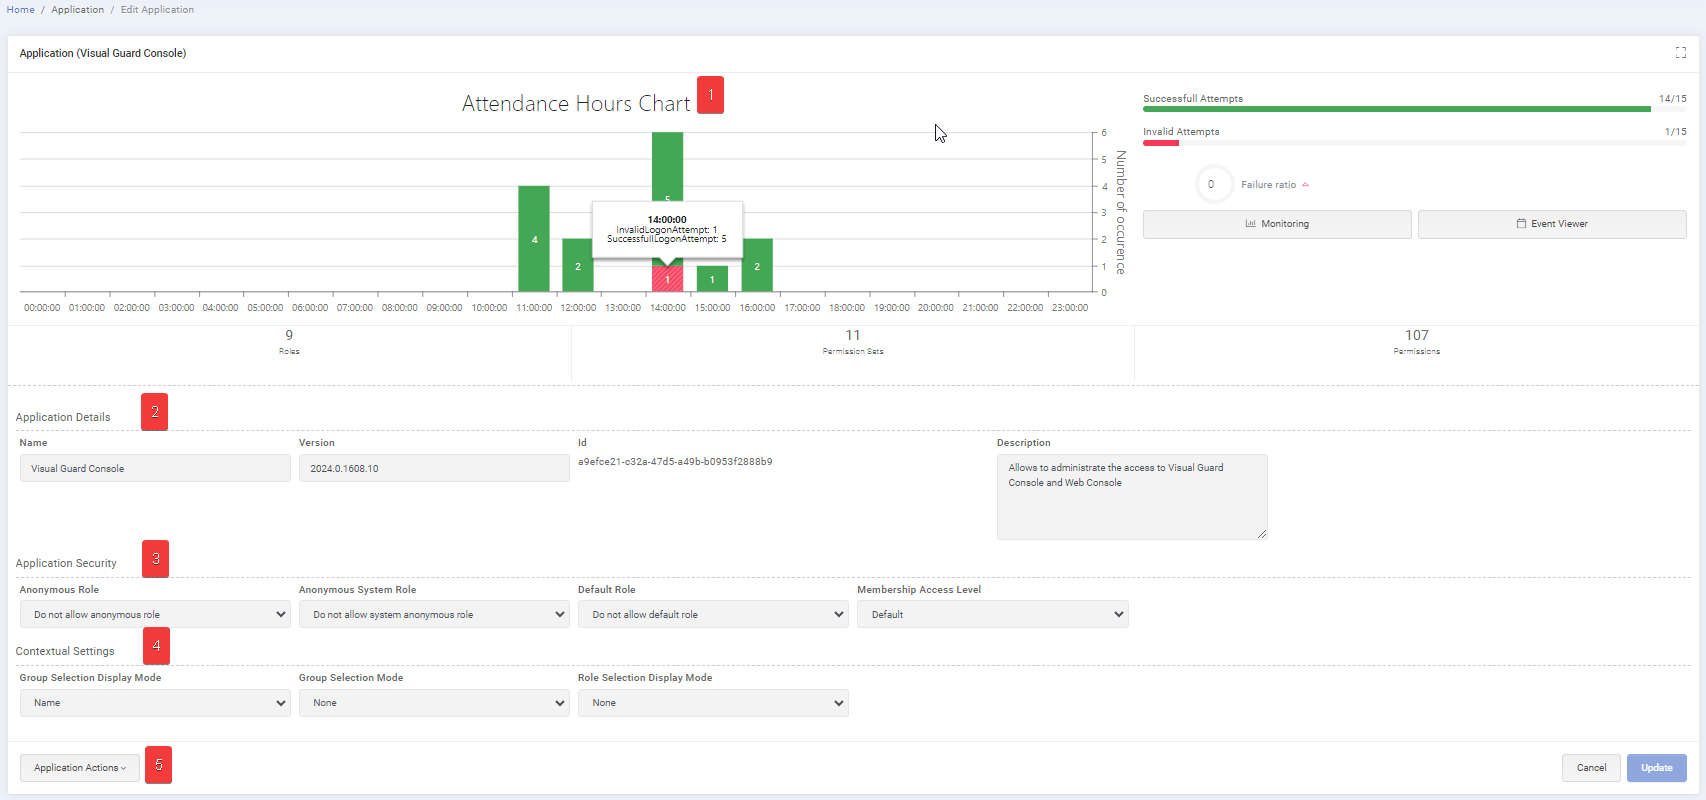Screen dimensions: 1706x800
Task: Open Membership Access Level dropdown
Action: (x=992, y=614)
